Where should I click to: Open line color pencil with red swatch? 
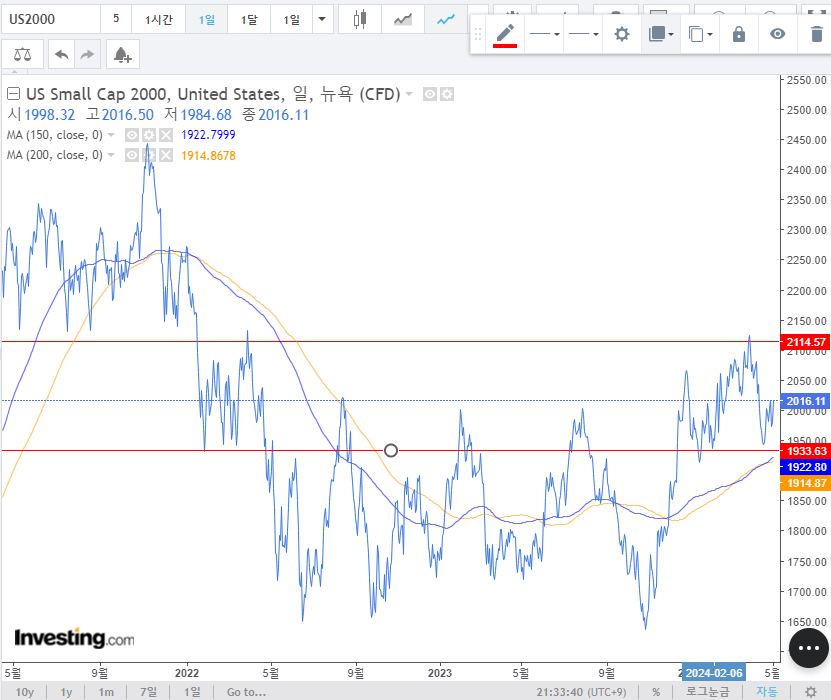click(x=505, y=34)
